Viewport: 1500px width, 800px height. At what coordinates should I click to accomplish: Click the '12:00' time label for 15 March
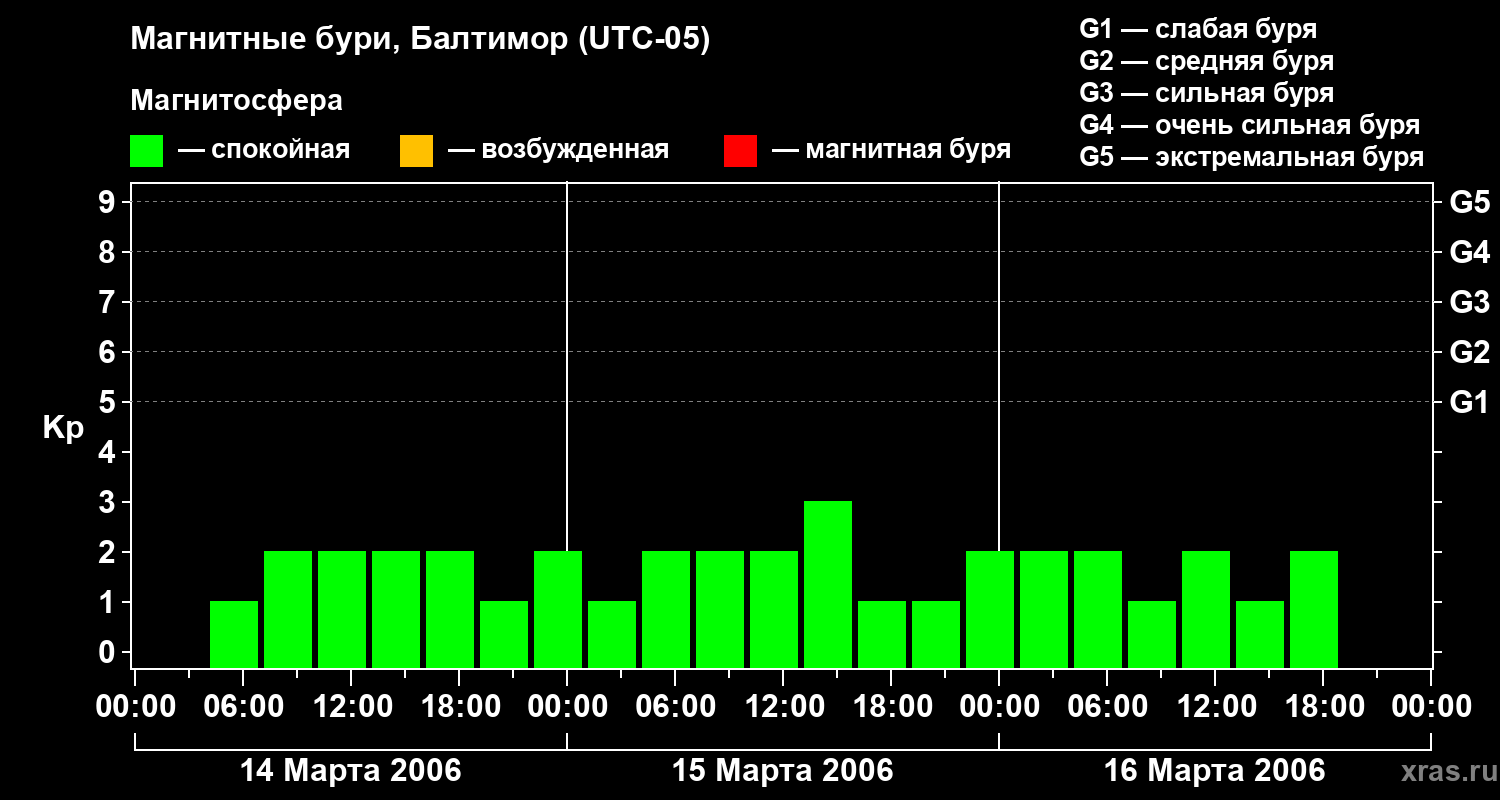pyautogui.click(x=783, y=706)
